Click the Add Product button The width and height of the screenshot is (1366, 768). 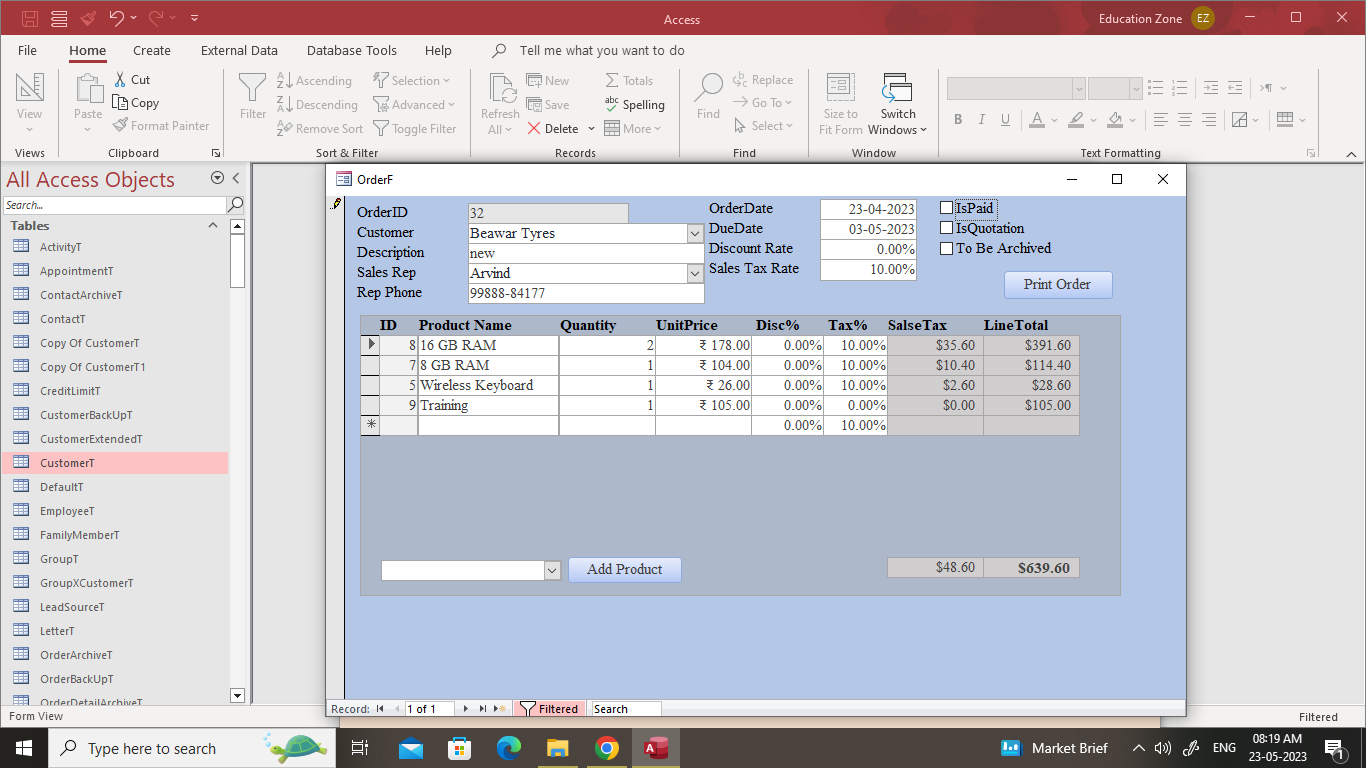tap(624, 569)
